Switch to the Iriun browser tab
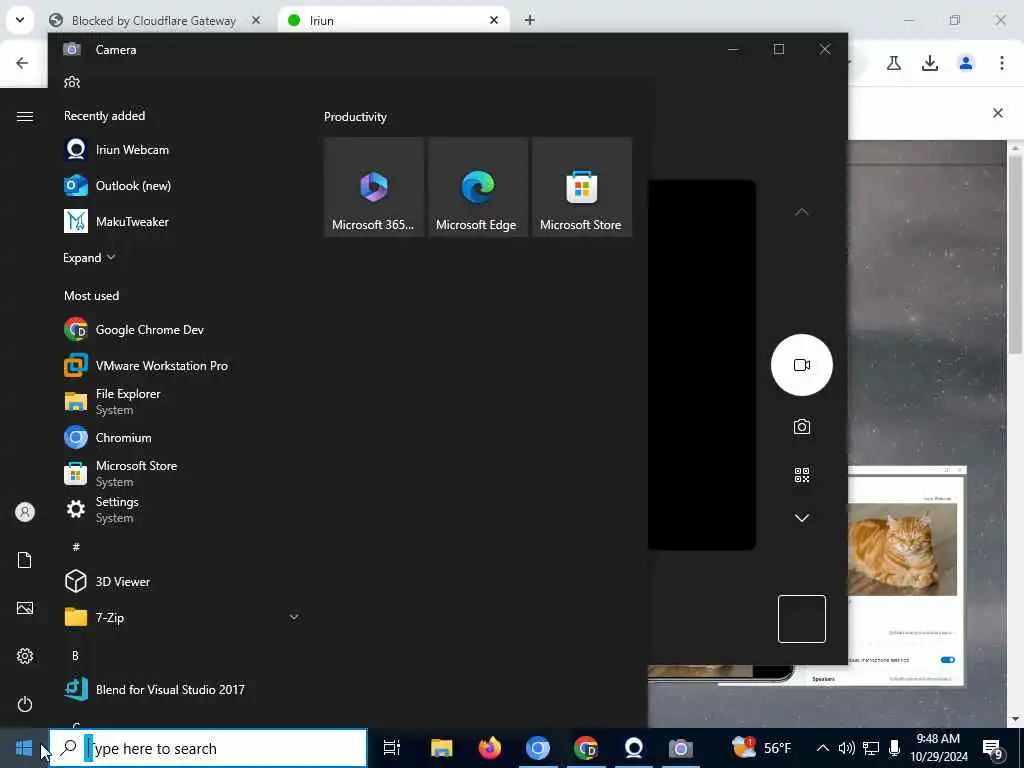The image size is (1024, 768). pyautogui.click(x=393, y=20)
